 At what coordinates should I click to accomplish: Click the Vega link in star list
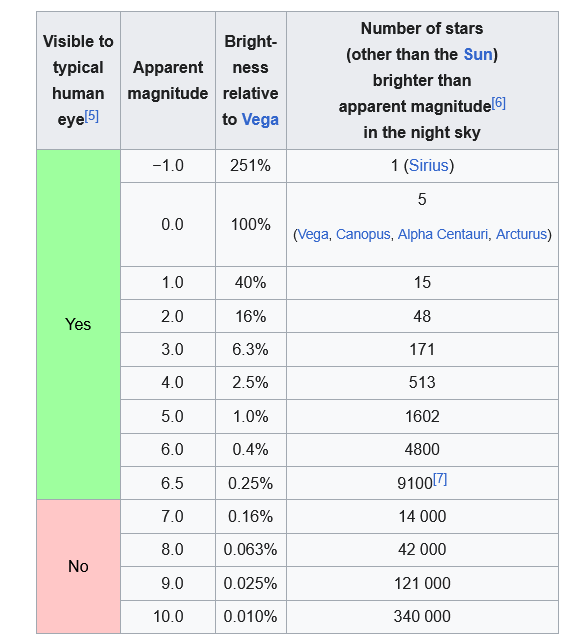click(313, 234)
